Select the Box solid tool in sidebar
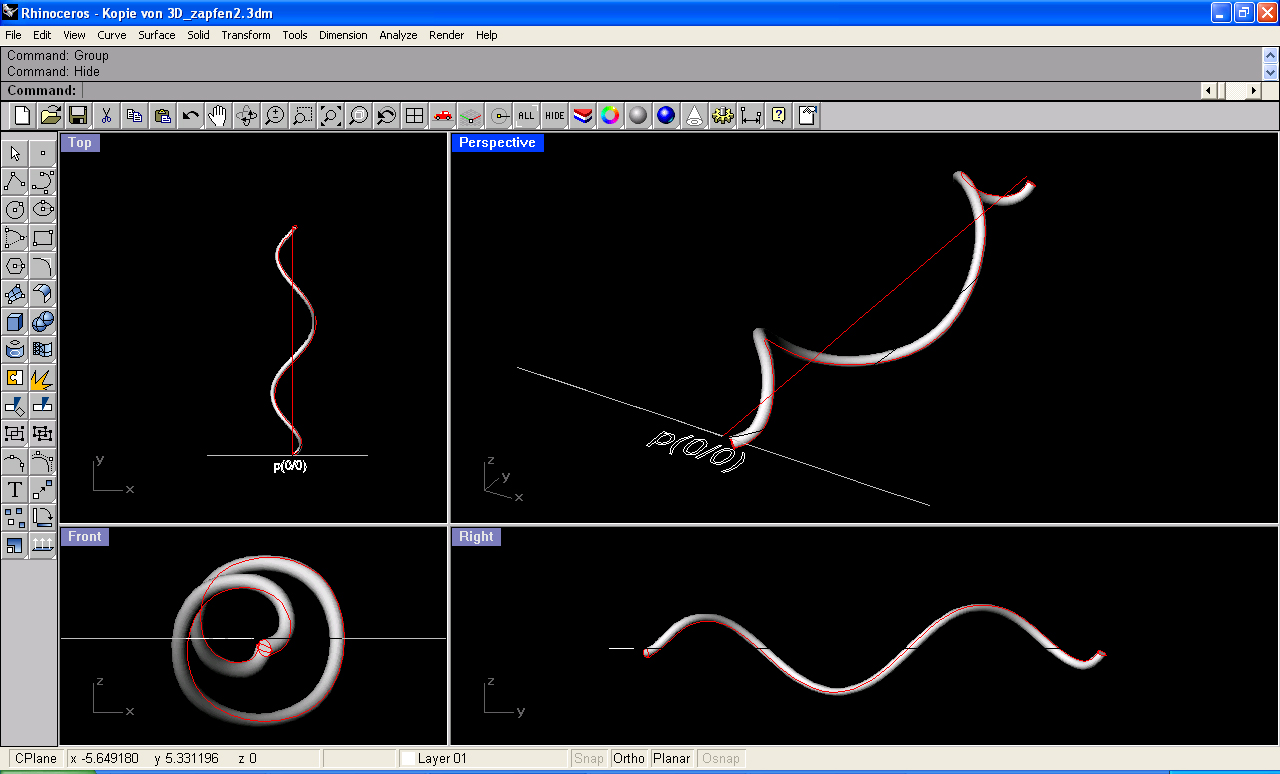The height and width of the screenshot is (774, 1280). point(15,321)
